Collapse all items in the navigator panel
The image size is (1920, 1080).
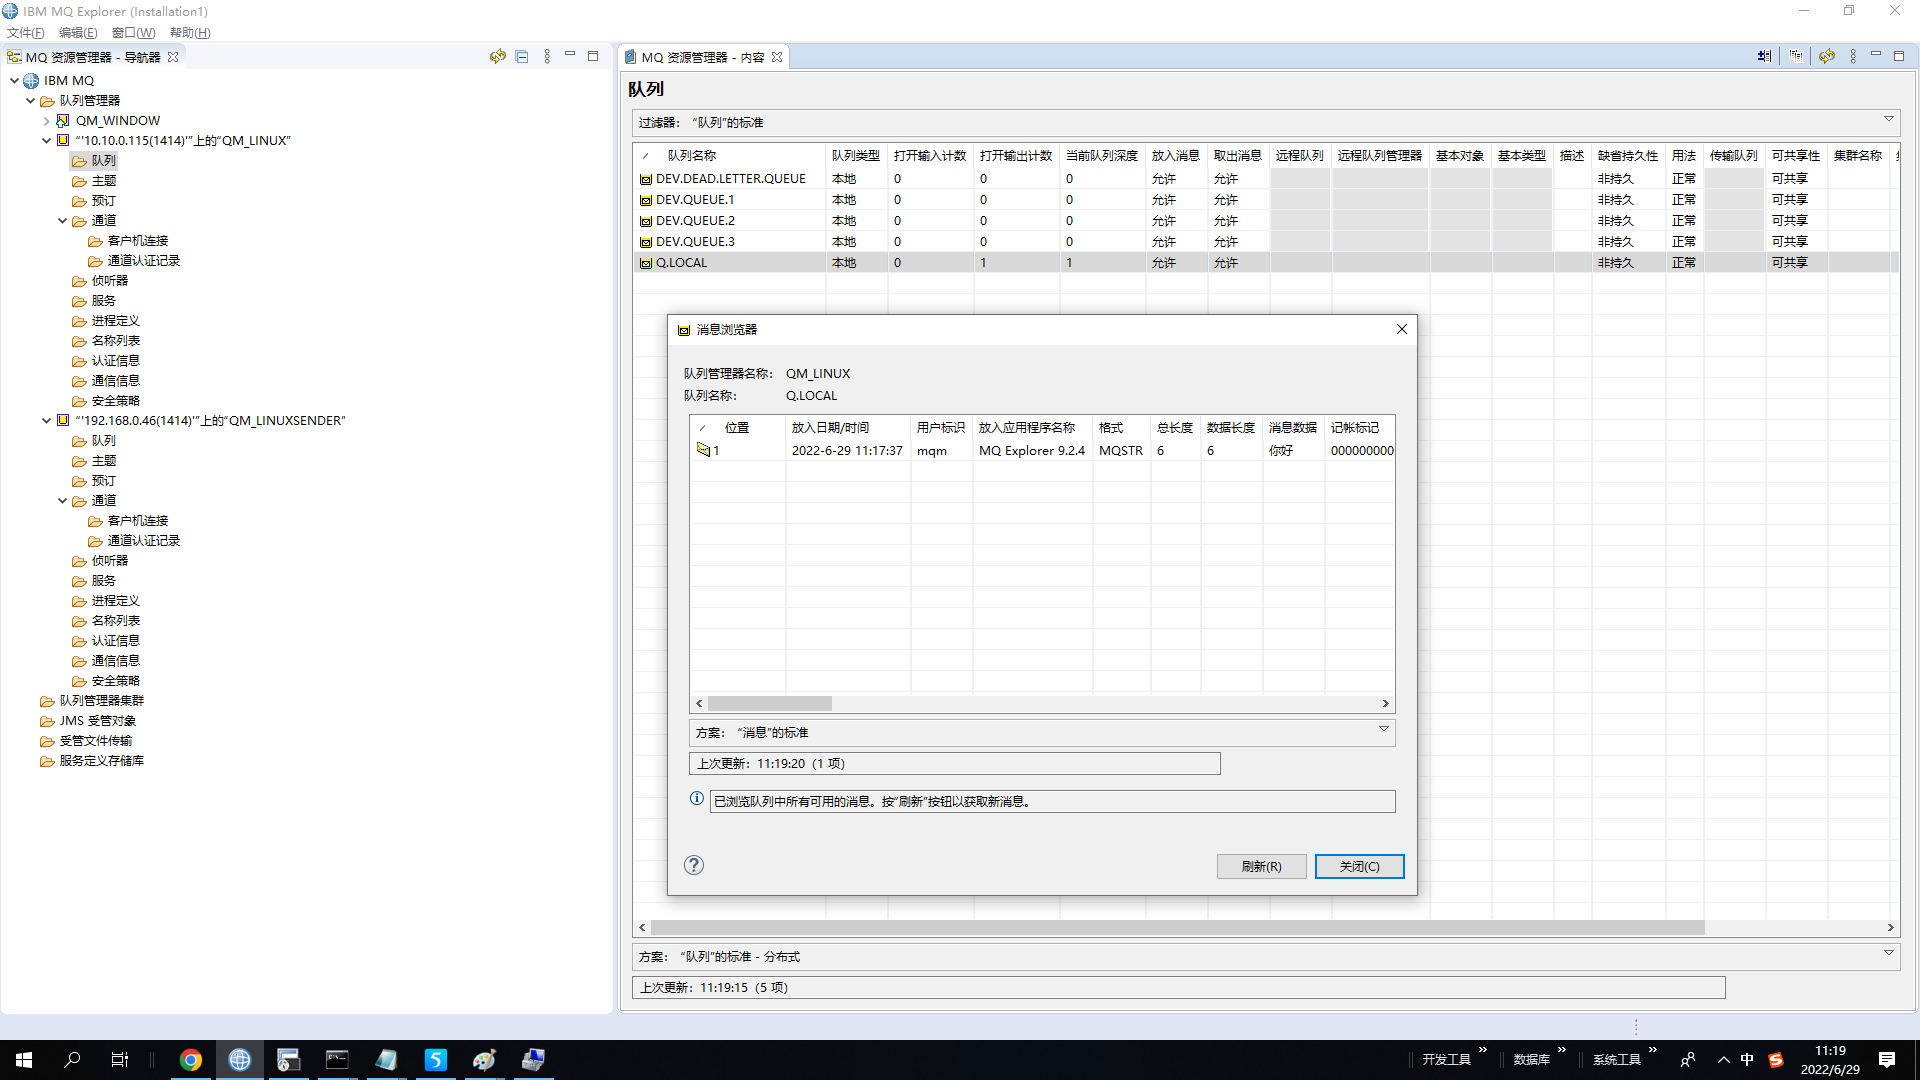pyautogui.click(x=522, y=57)
